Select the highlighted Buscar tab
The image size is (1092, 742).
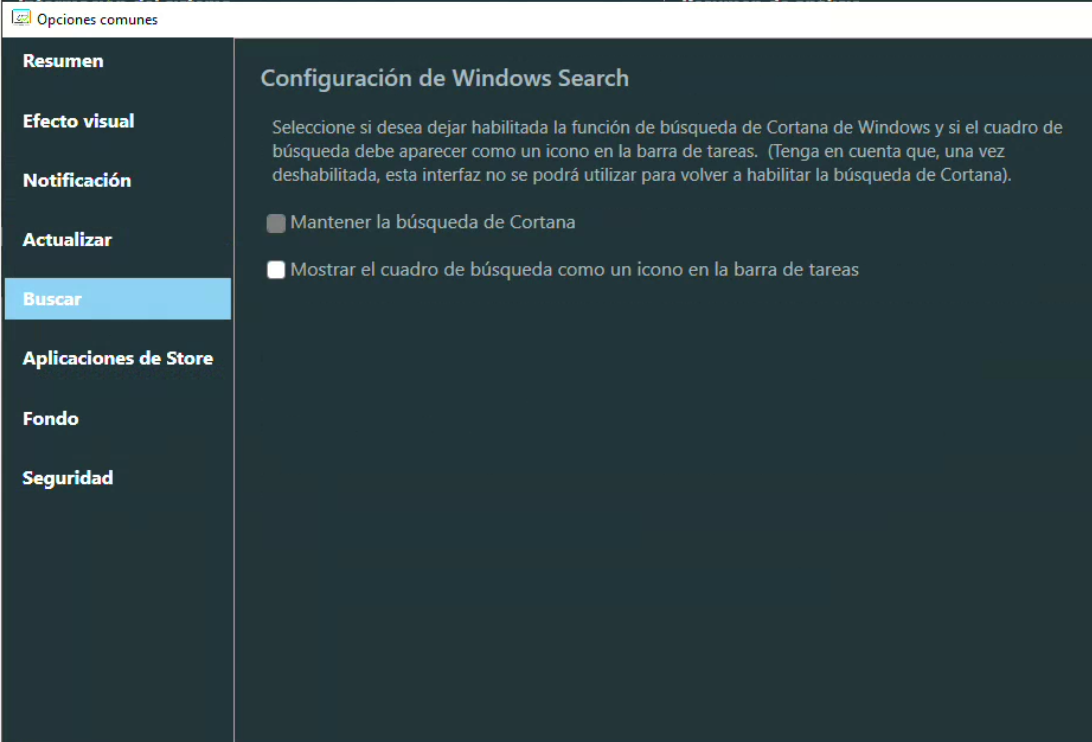tap(117, 299)
